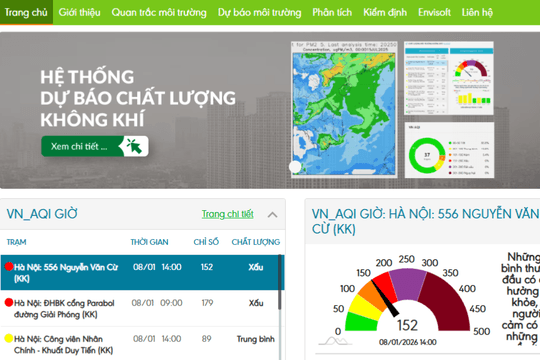The image size is (540, 360).
Task: Open the Envisoft menu item
Action: click(x=434, y=12)
